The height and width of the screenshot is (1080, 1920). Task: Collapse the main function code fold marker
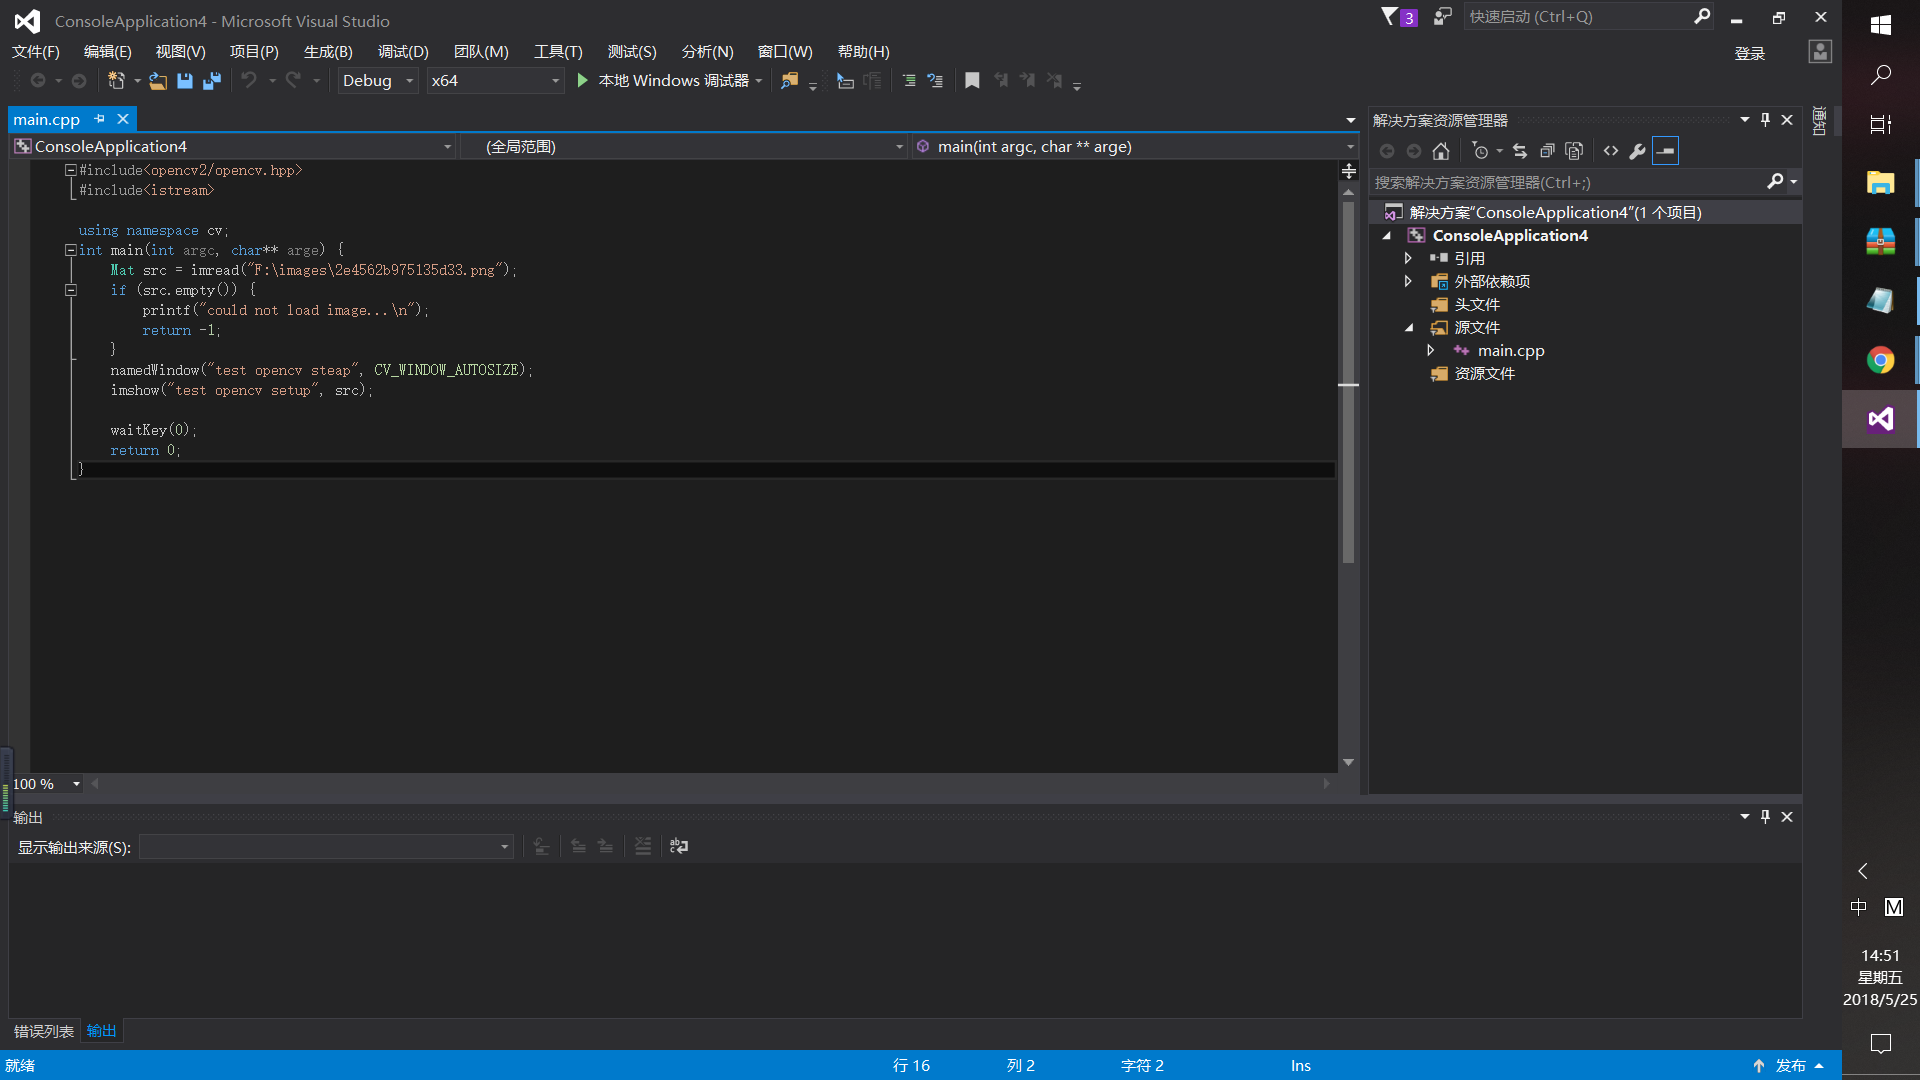(x=71, y=251)
